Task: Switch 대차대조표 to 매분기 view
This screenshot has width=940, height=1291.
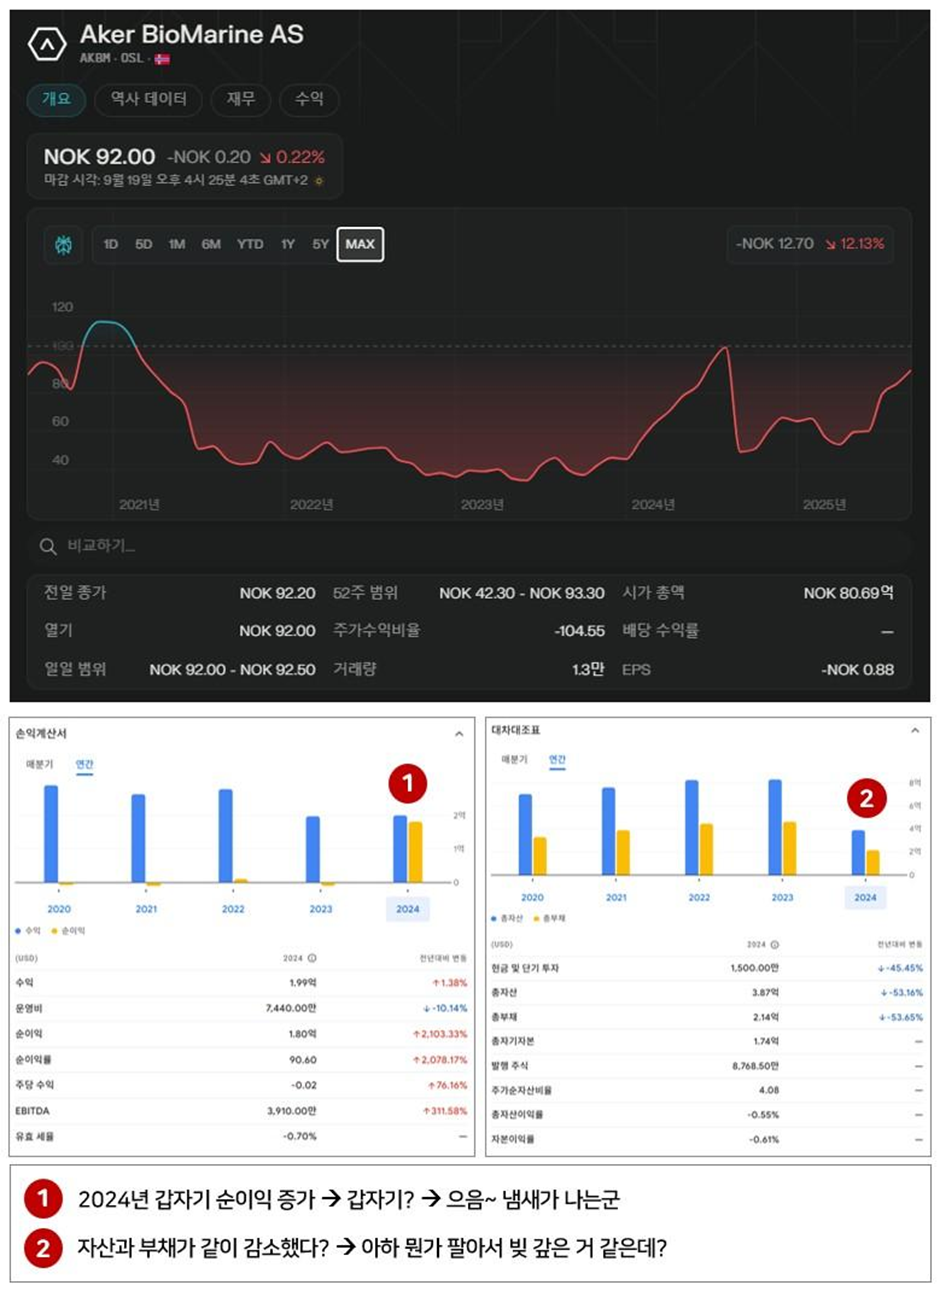Action: pos(514,760)
